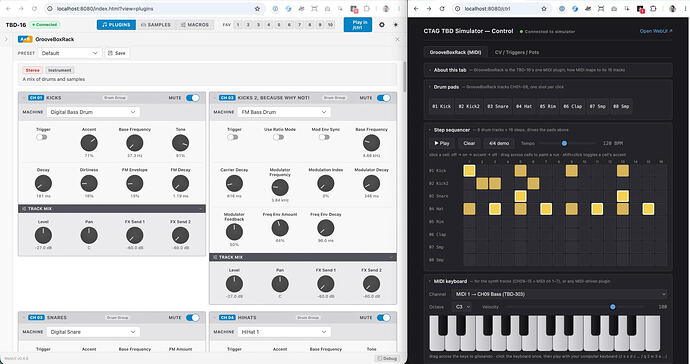Enable Mod Env Sync switch

click(324, 137)
